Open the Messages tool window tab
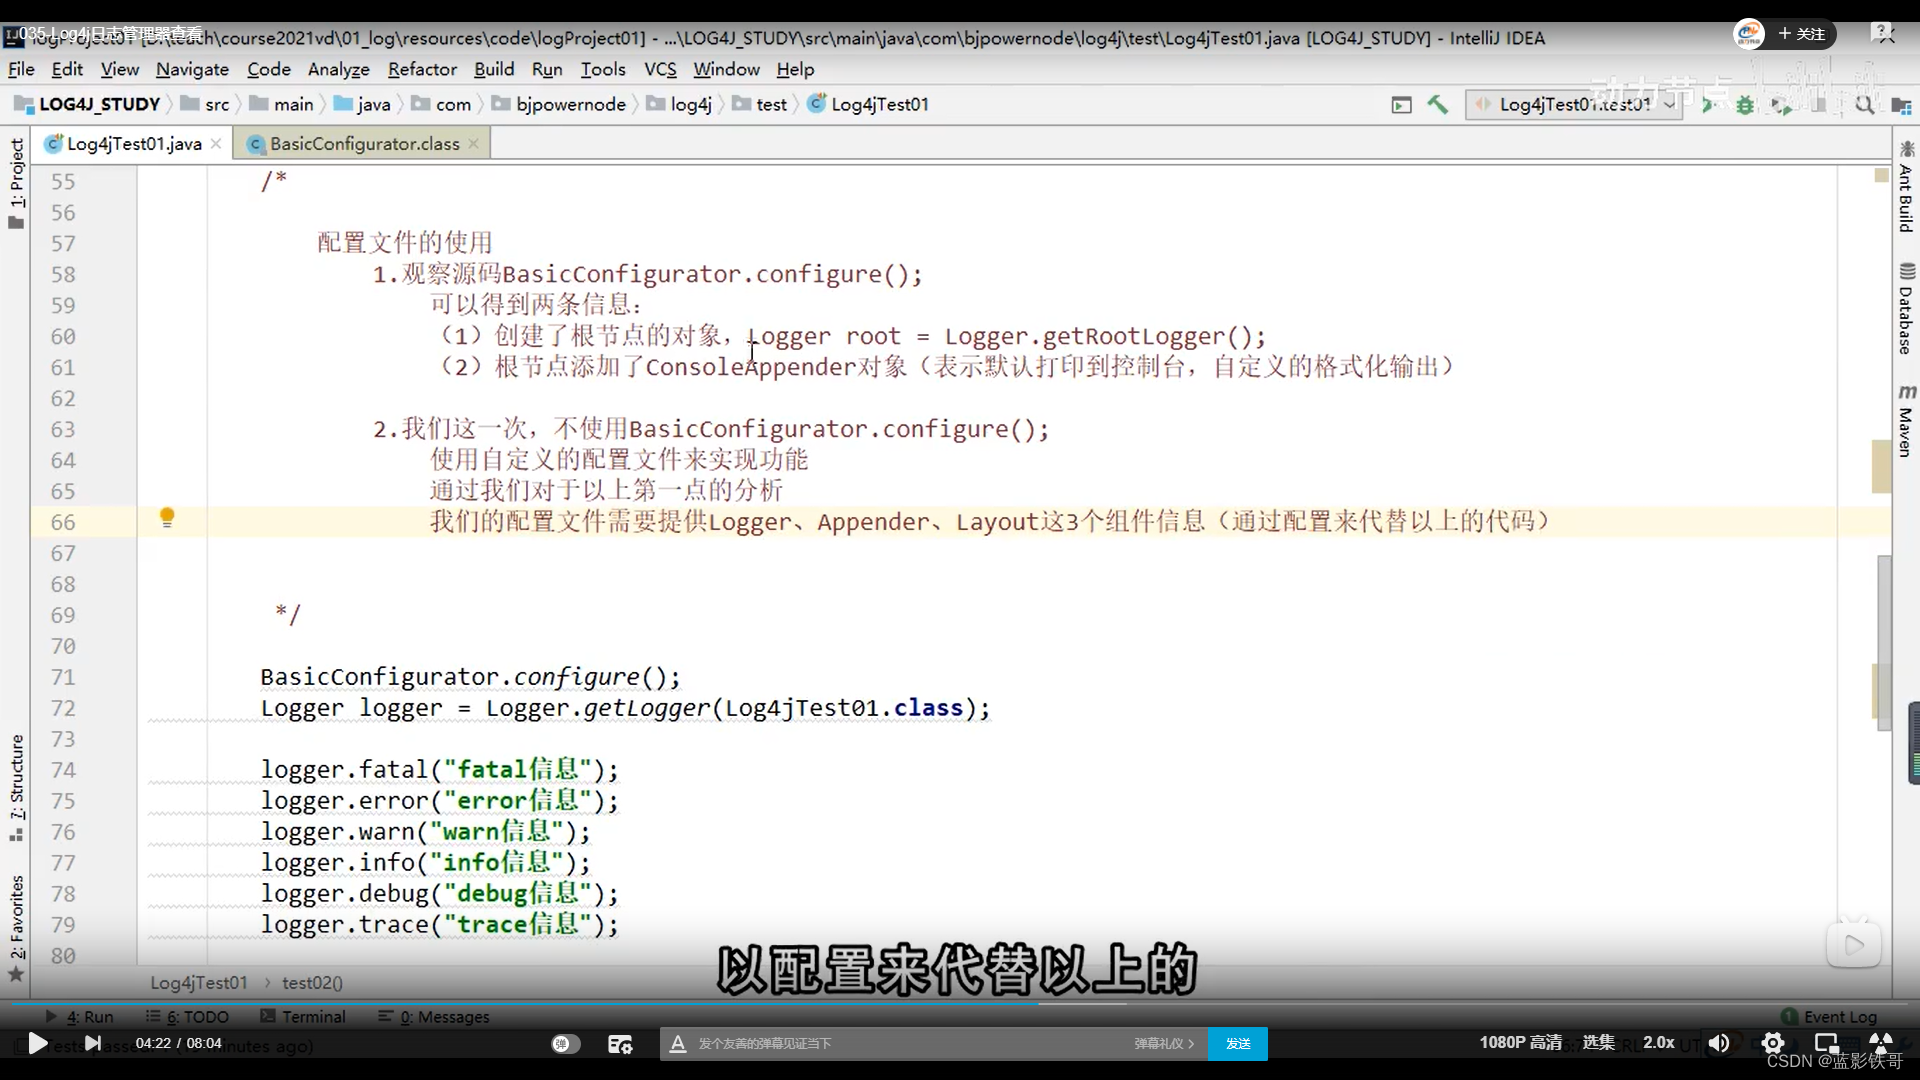The image size is (1920, 1080). [434, 1017]
